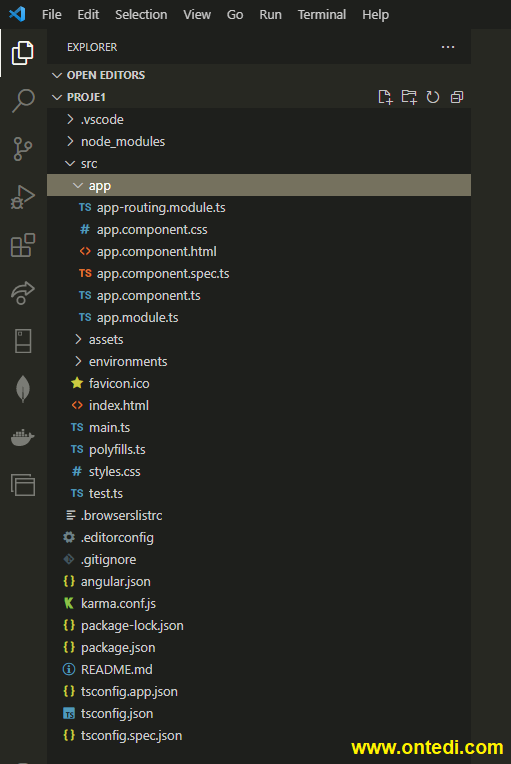Image resolution: width=511 pixels, height=764 pixels.
Task: Open main.ts file
Action: click(x=259, y=427)
